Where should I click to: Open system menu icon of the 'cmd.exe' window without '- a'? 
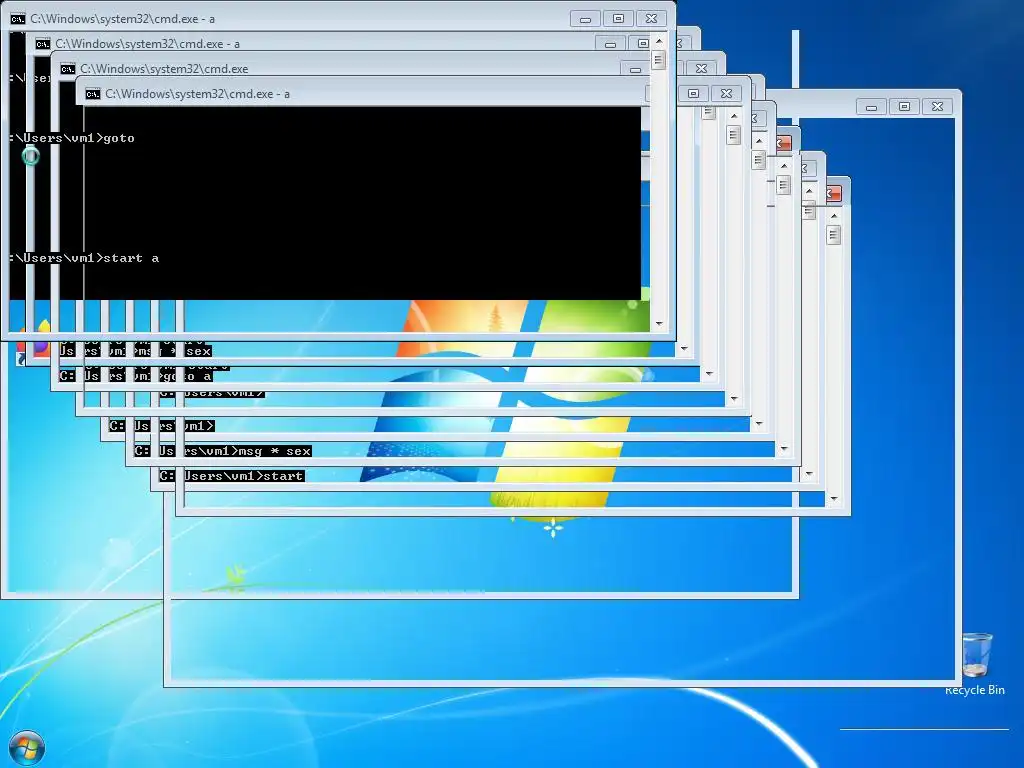[67, 69]
